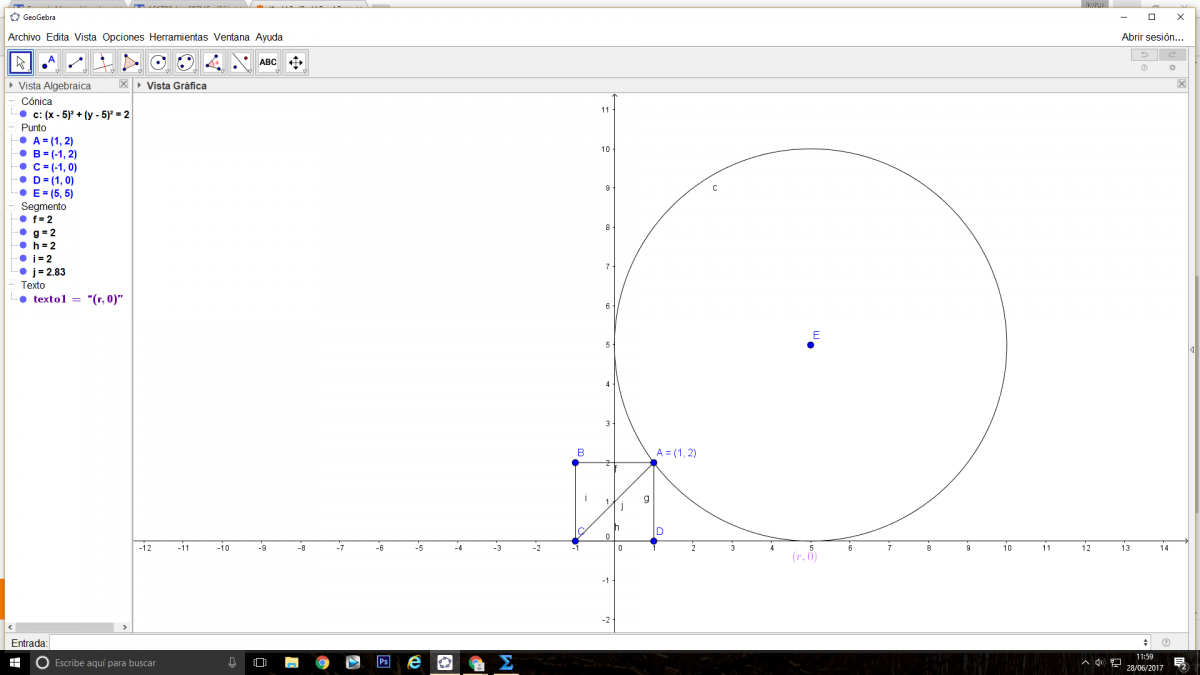The image size is (1200, 675).
Task: Select the Angle tool
Action: tap(213, 63)
